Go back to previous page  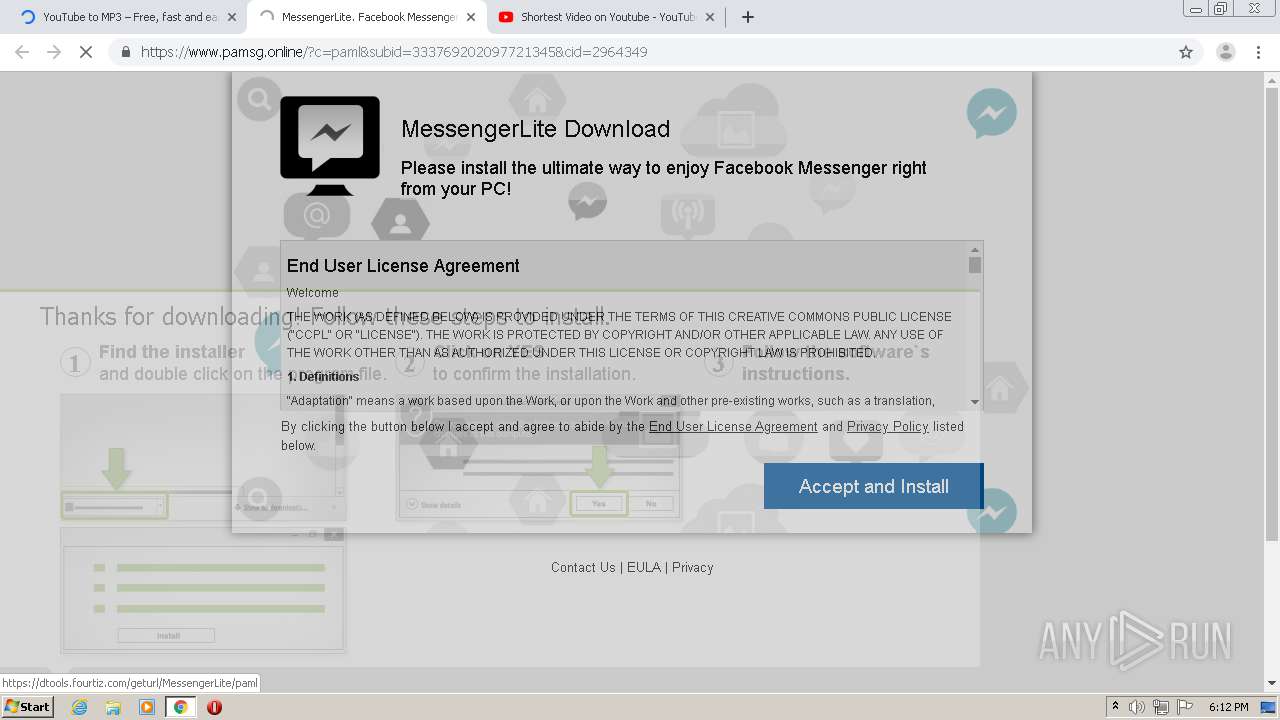pos(22,52)
